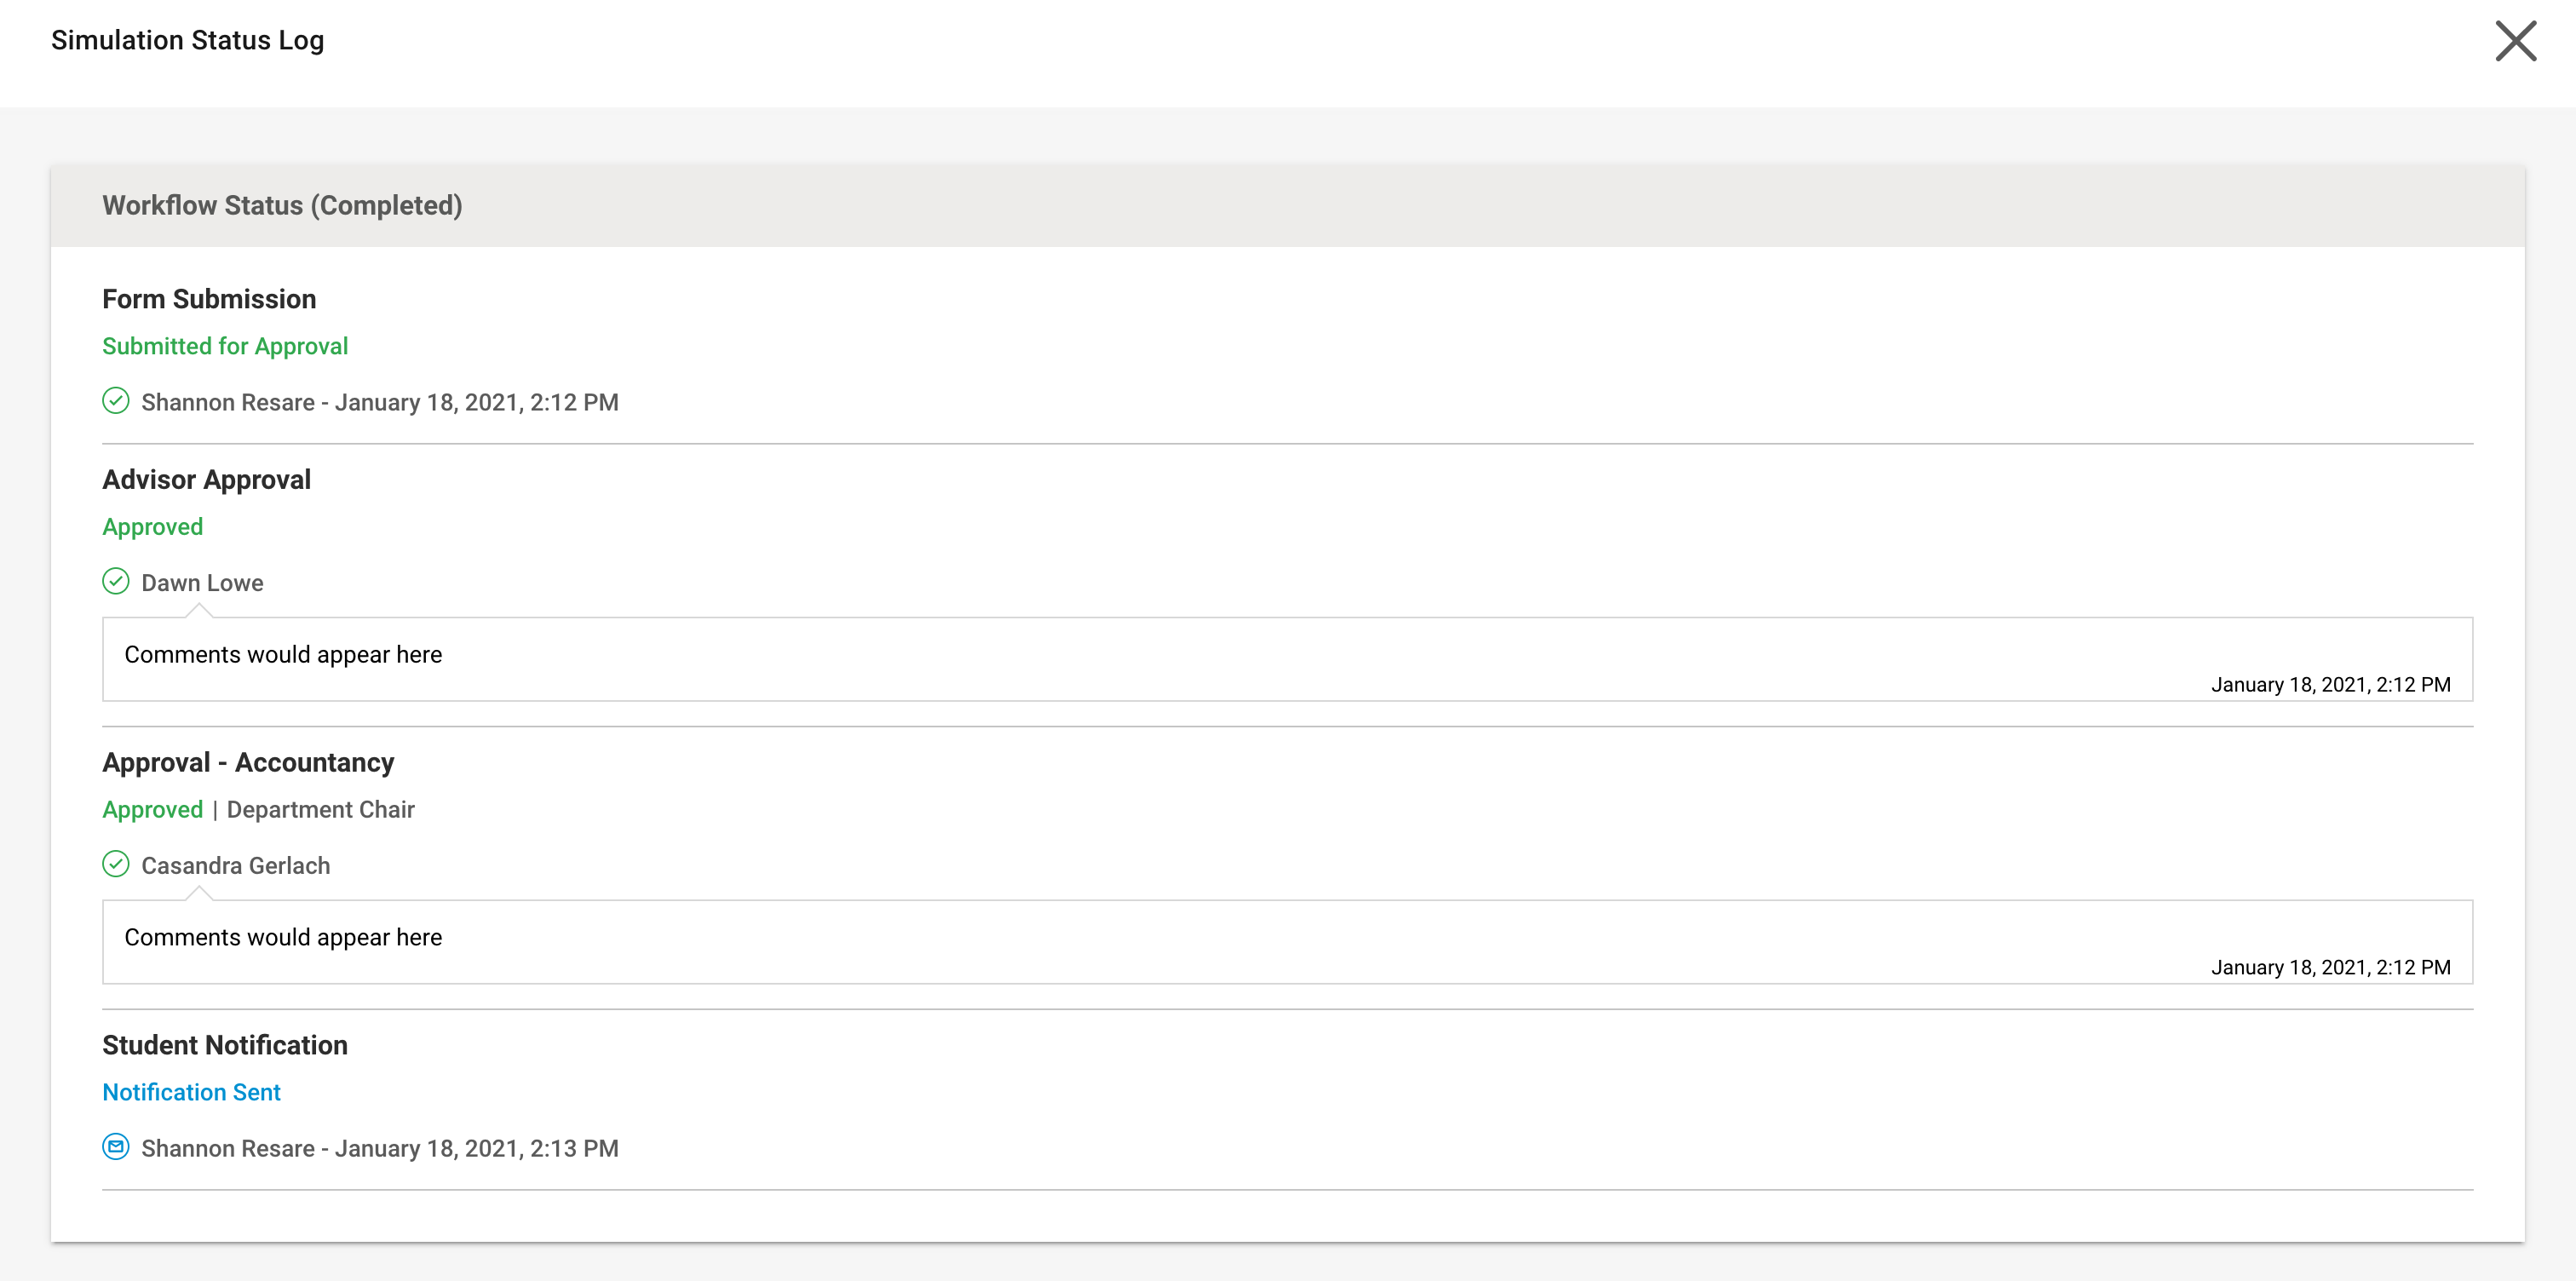Click the blue notification icon before Shannon Resare's timestamp
Screen dimensions: 2576x1281
116,1148
